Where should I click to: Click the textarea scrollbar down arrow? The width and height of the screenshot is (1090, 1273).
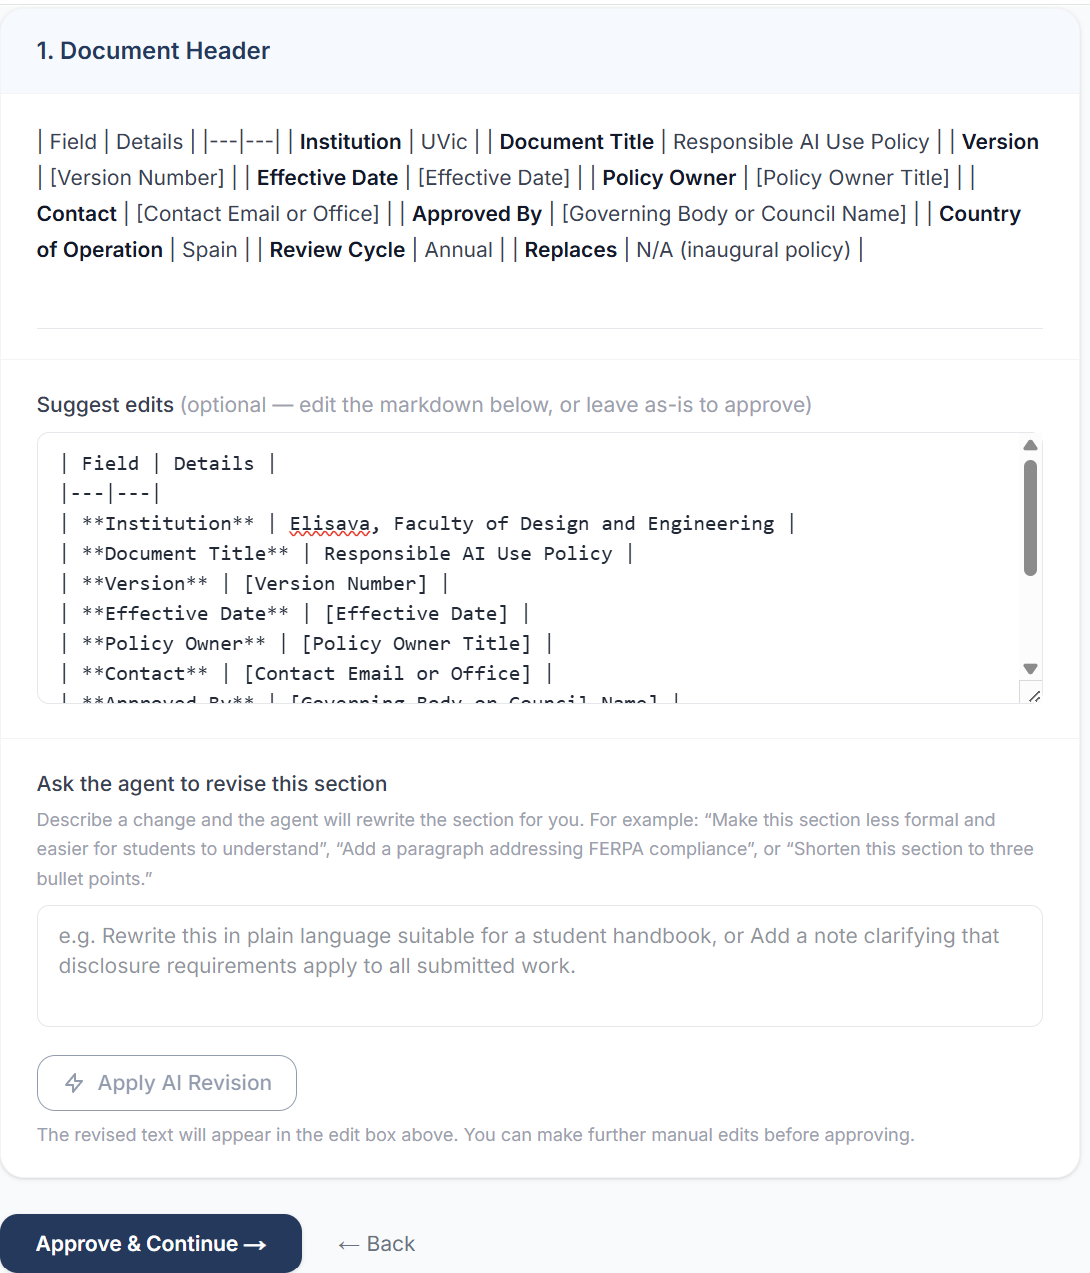click(x=1030, y=668)
